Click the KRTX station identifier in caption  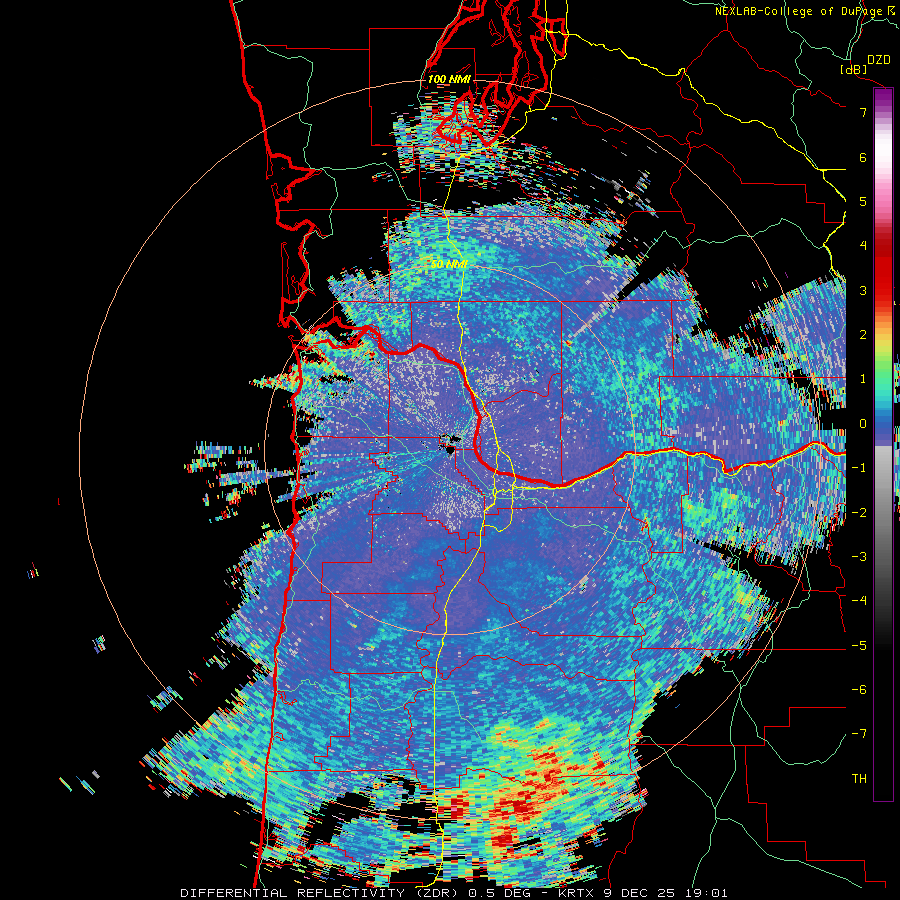pyautogui.click(x=576, y=893)
